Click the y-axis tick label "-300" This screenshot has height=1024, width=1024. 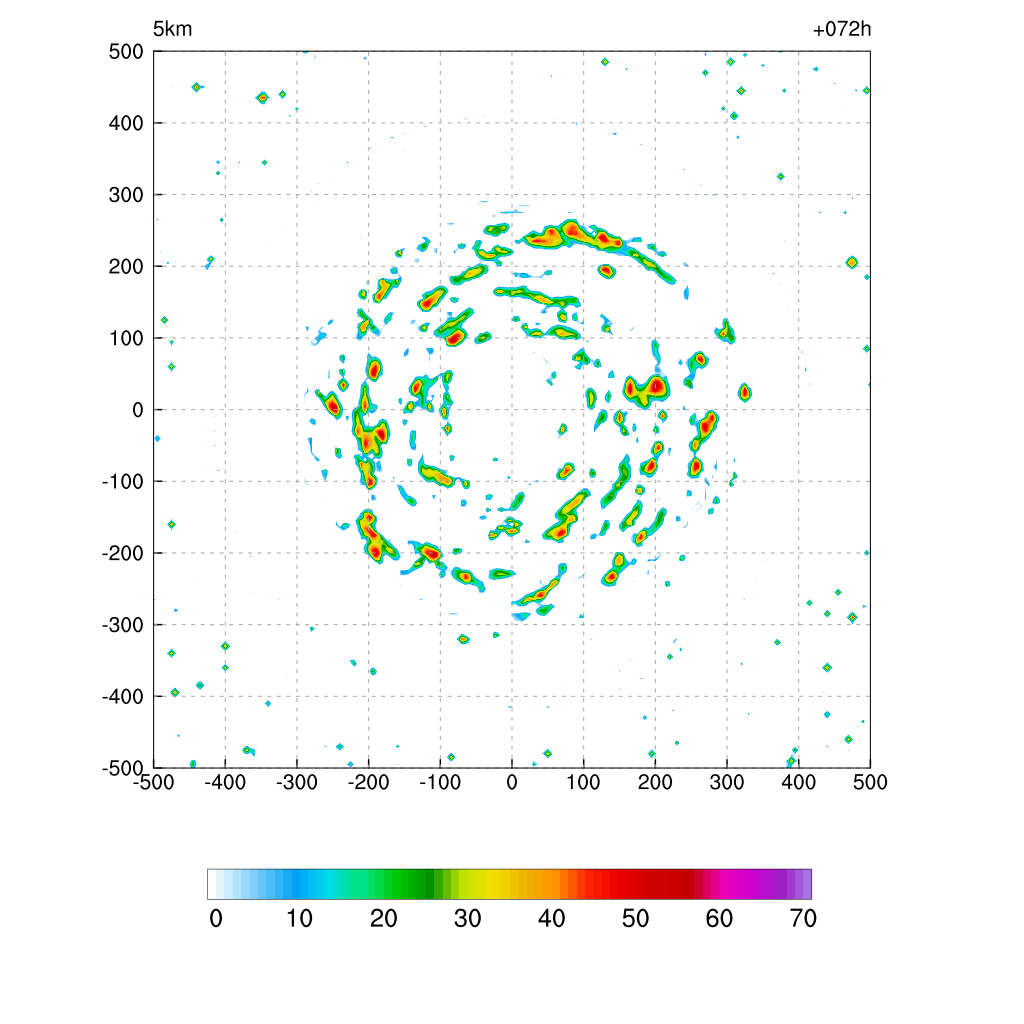coord(123,625)
